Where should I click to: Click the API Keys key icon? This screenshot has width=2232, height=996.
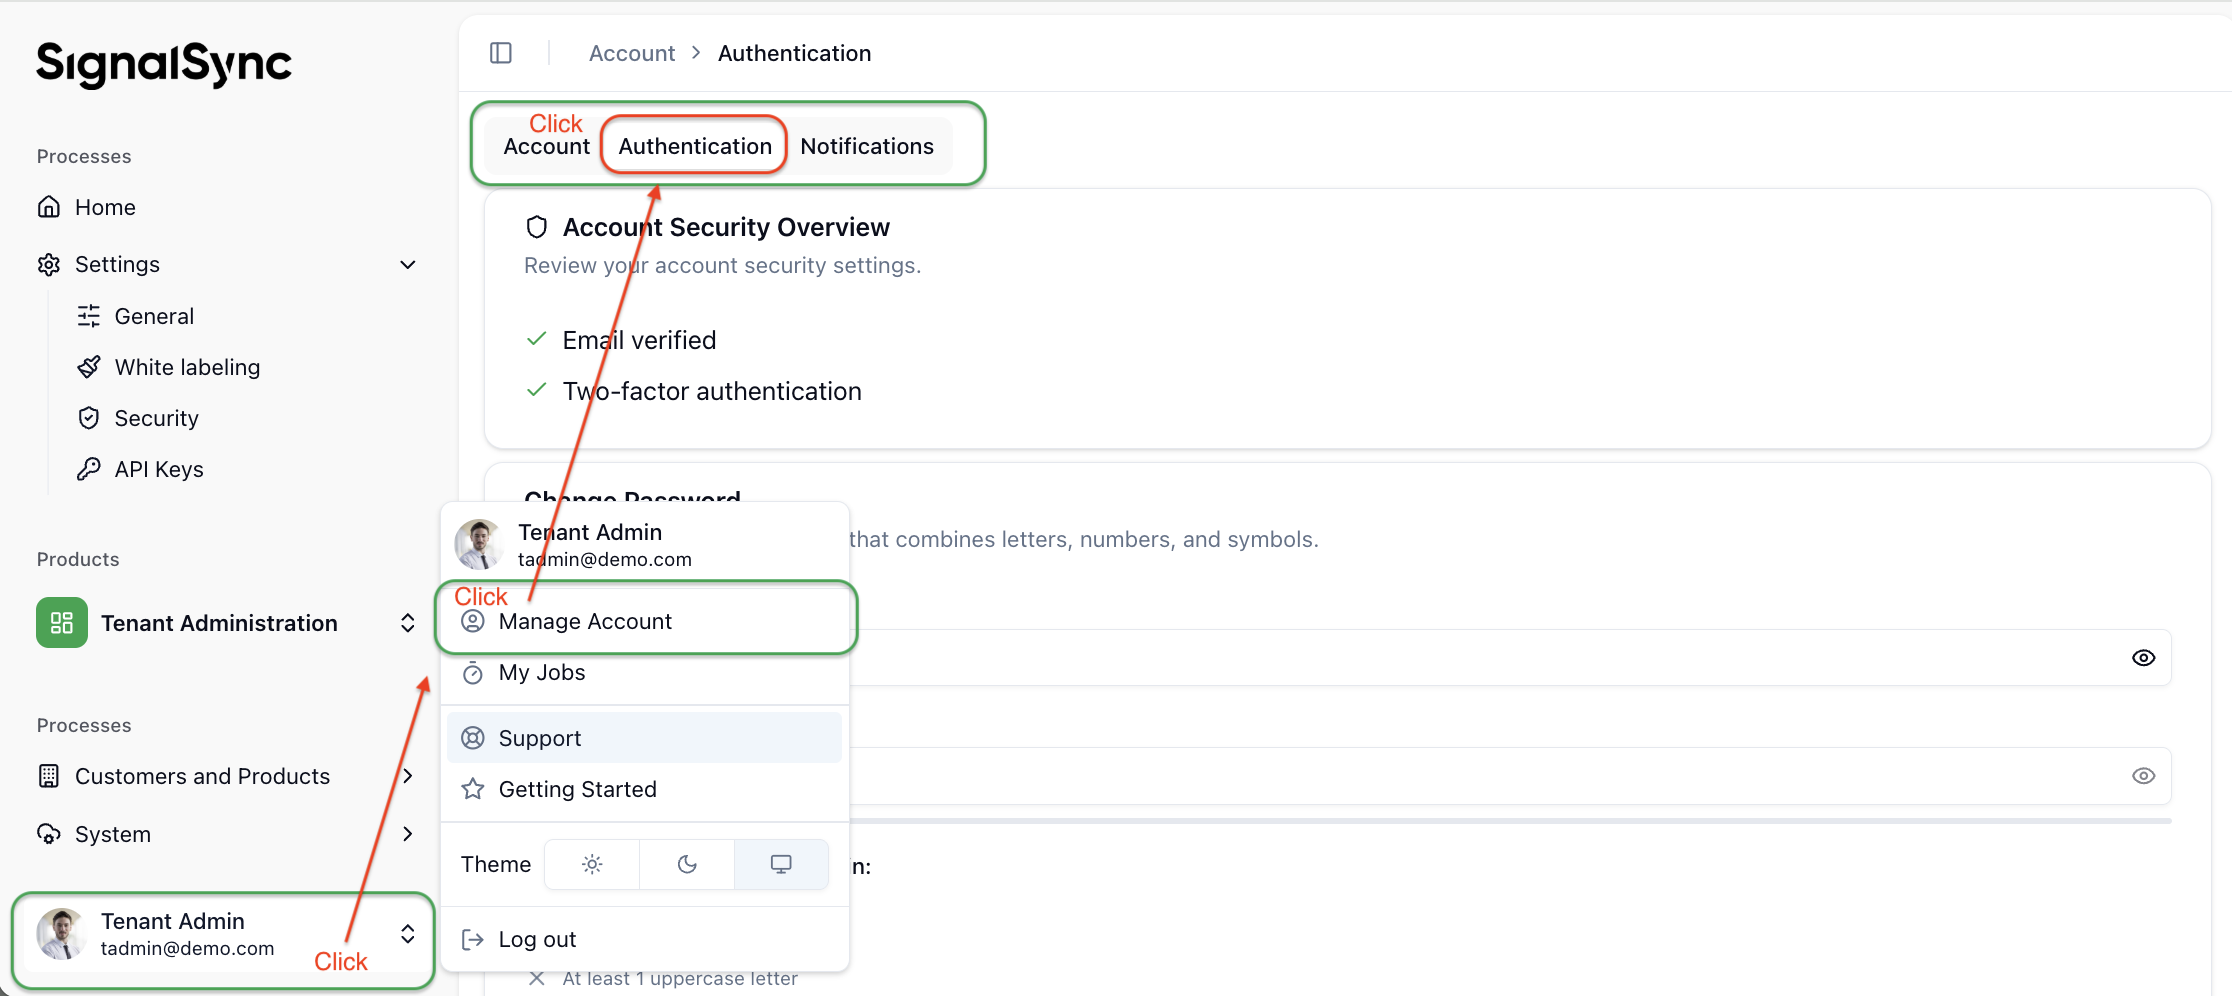point(89,469)
